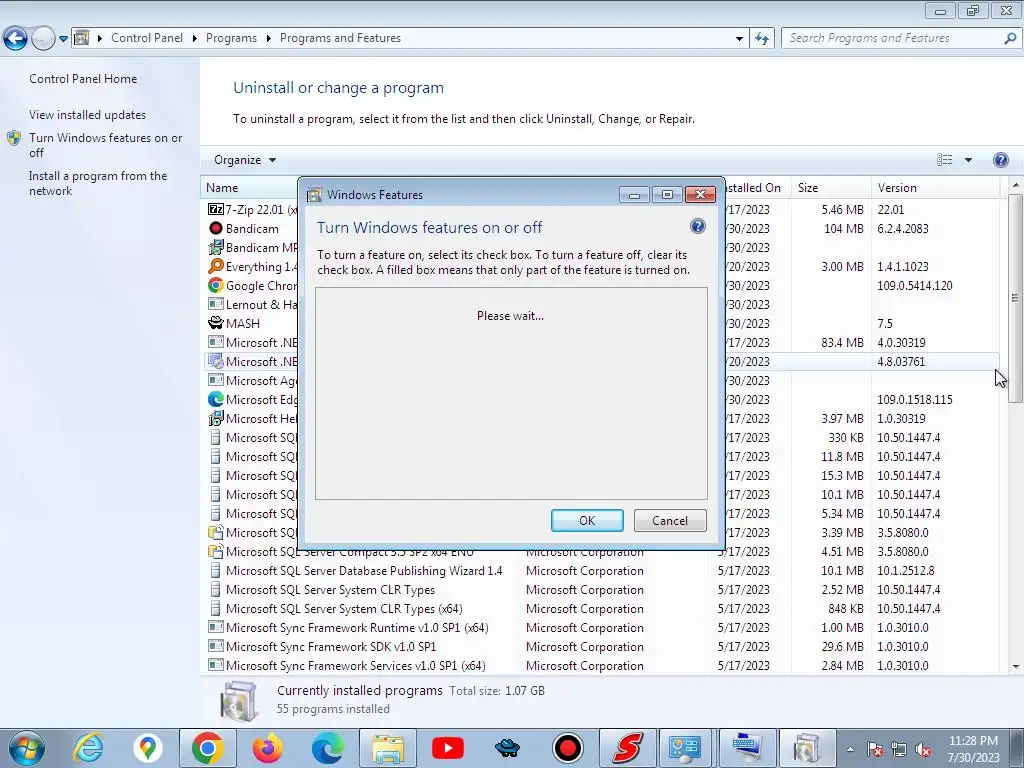
Task: Show hidden tray icons arrow
Action: [850, 749]
